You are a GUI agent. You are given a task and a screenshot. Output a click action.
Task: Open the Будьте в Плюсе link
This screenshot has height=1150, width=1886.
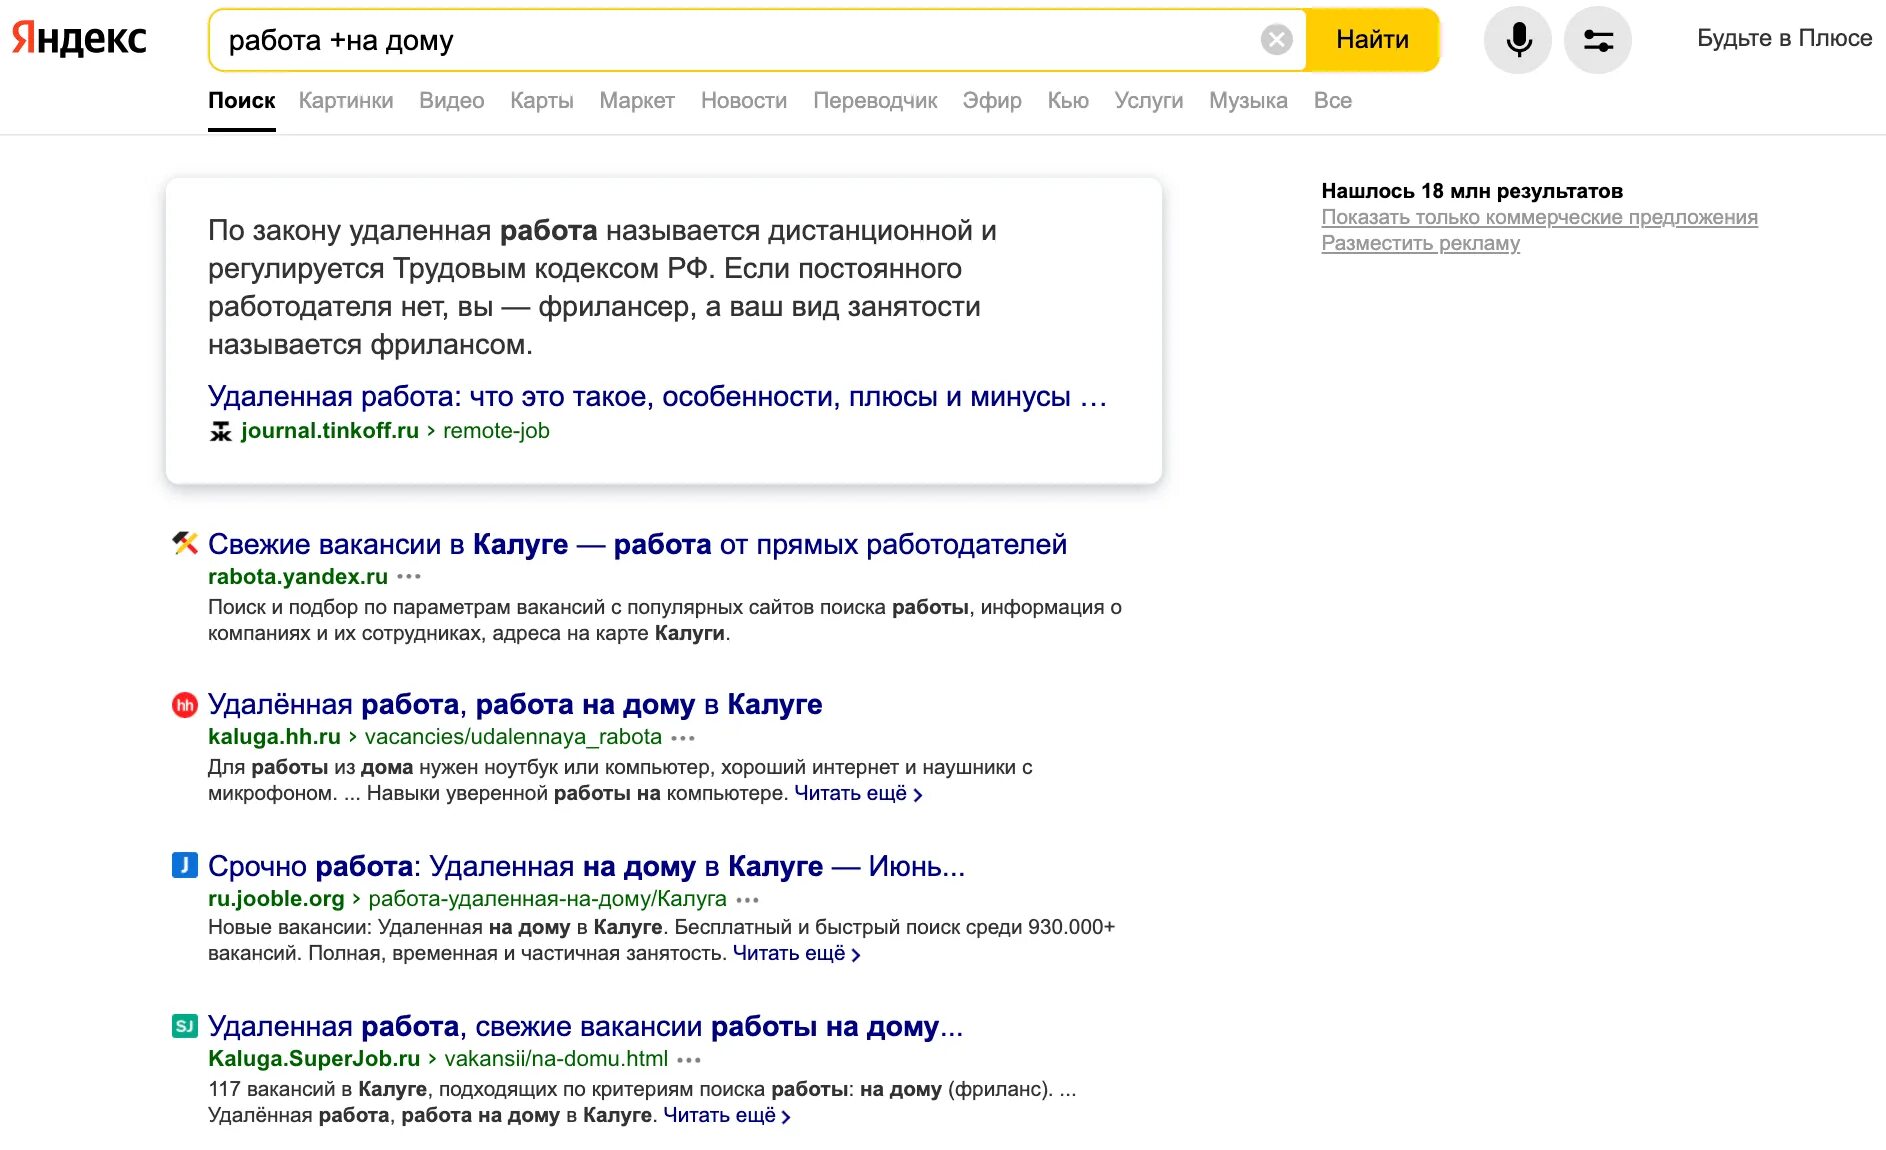(1784, 38)
